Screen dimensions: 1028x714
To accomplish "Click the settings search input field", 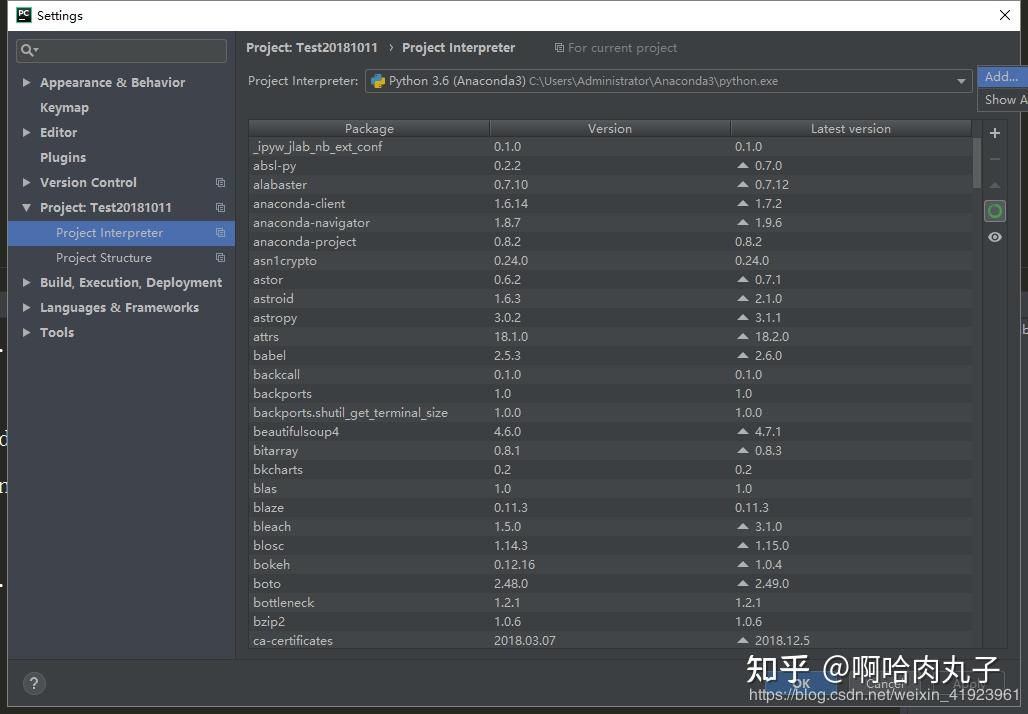I will pos(121,50).
